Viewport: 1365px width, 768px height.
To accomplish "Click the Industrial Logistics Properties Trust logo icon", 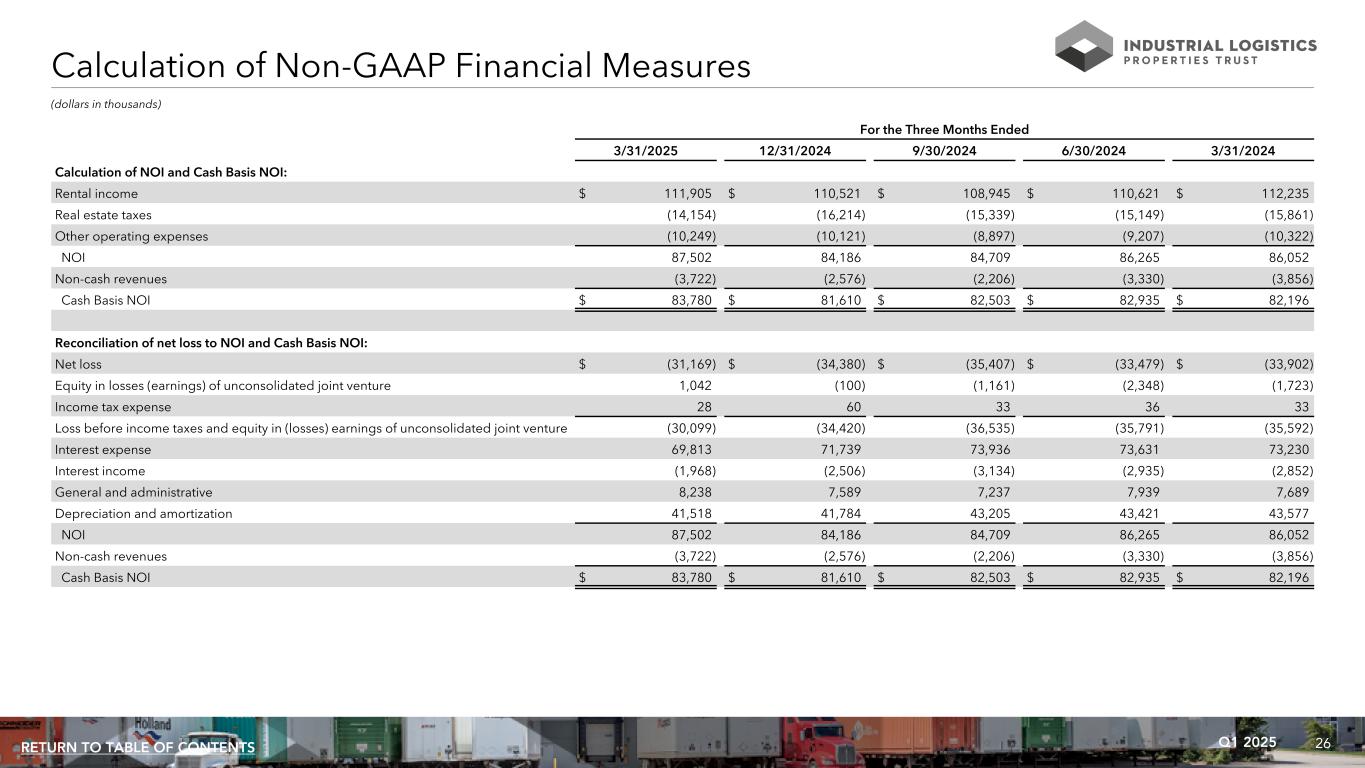I will click(1083, 46).
